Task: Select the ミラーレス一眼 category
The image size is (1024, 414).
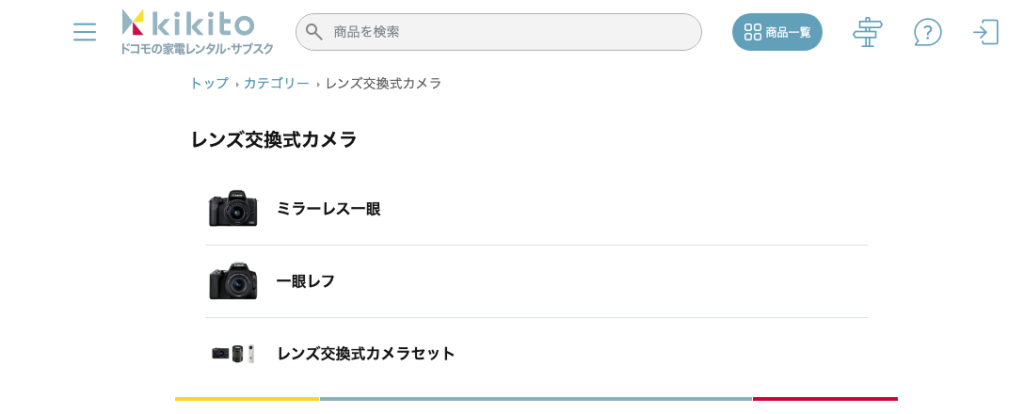Action: 328,209
